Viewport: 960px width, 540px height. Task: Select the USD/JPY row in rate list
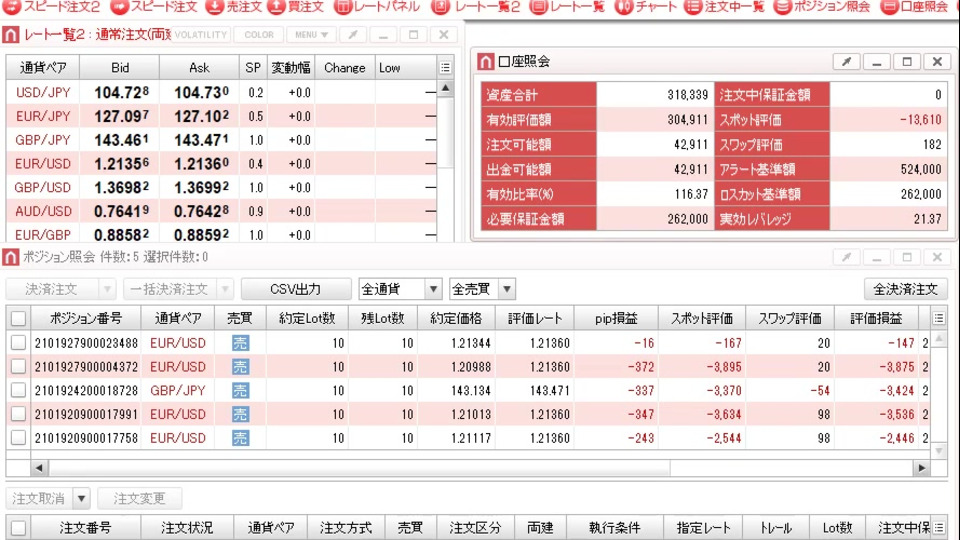pyautogui.click(x=221, y=92)
